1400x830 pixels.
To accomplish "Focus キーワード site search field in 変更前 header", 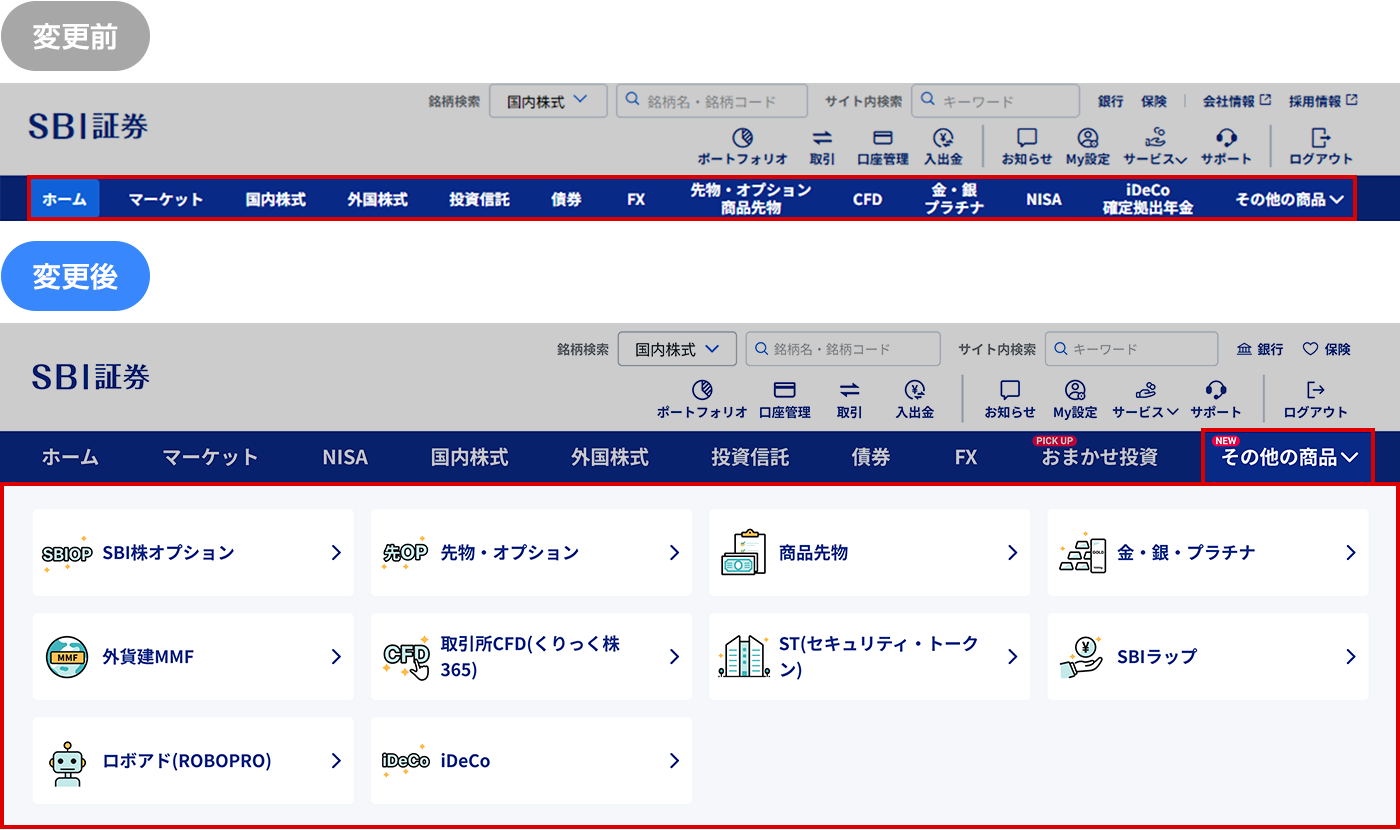I will tap(995, 101).
